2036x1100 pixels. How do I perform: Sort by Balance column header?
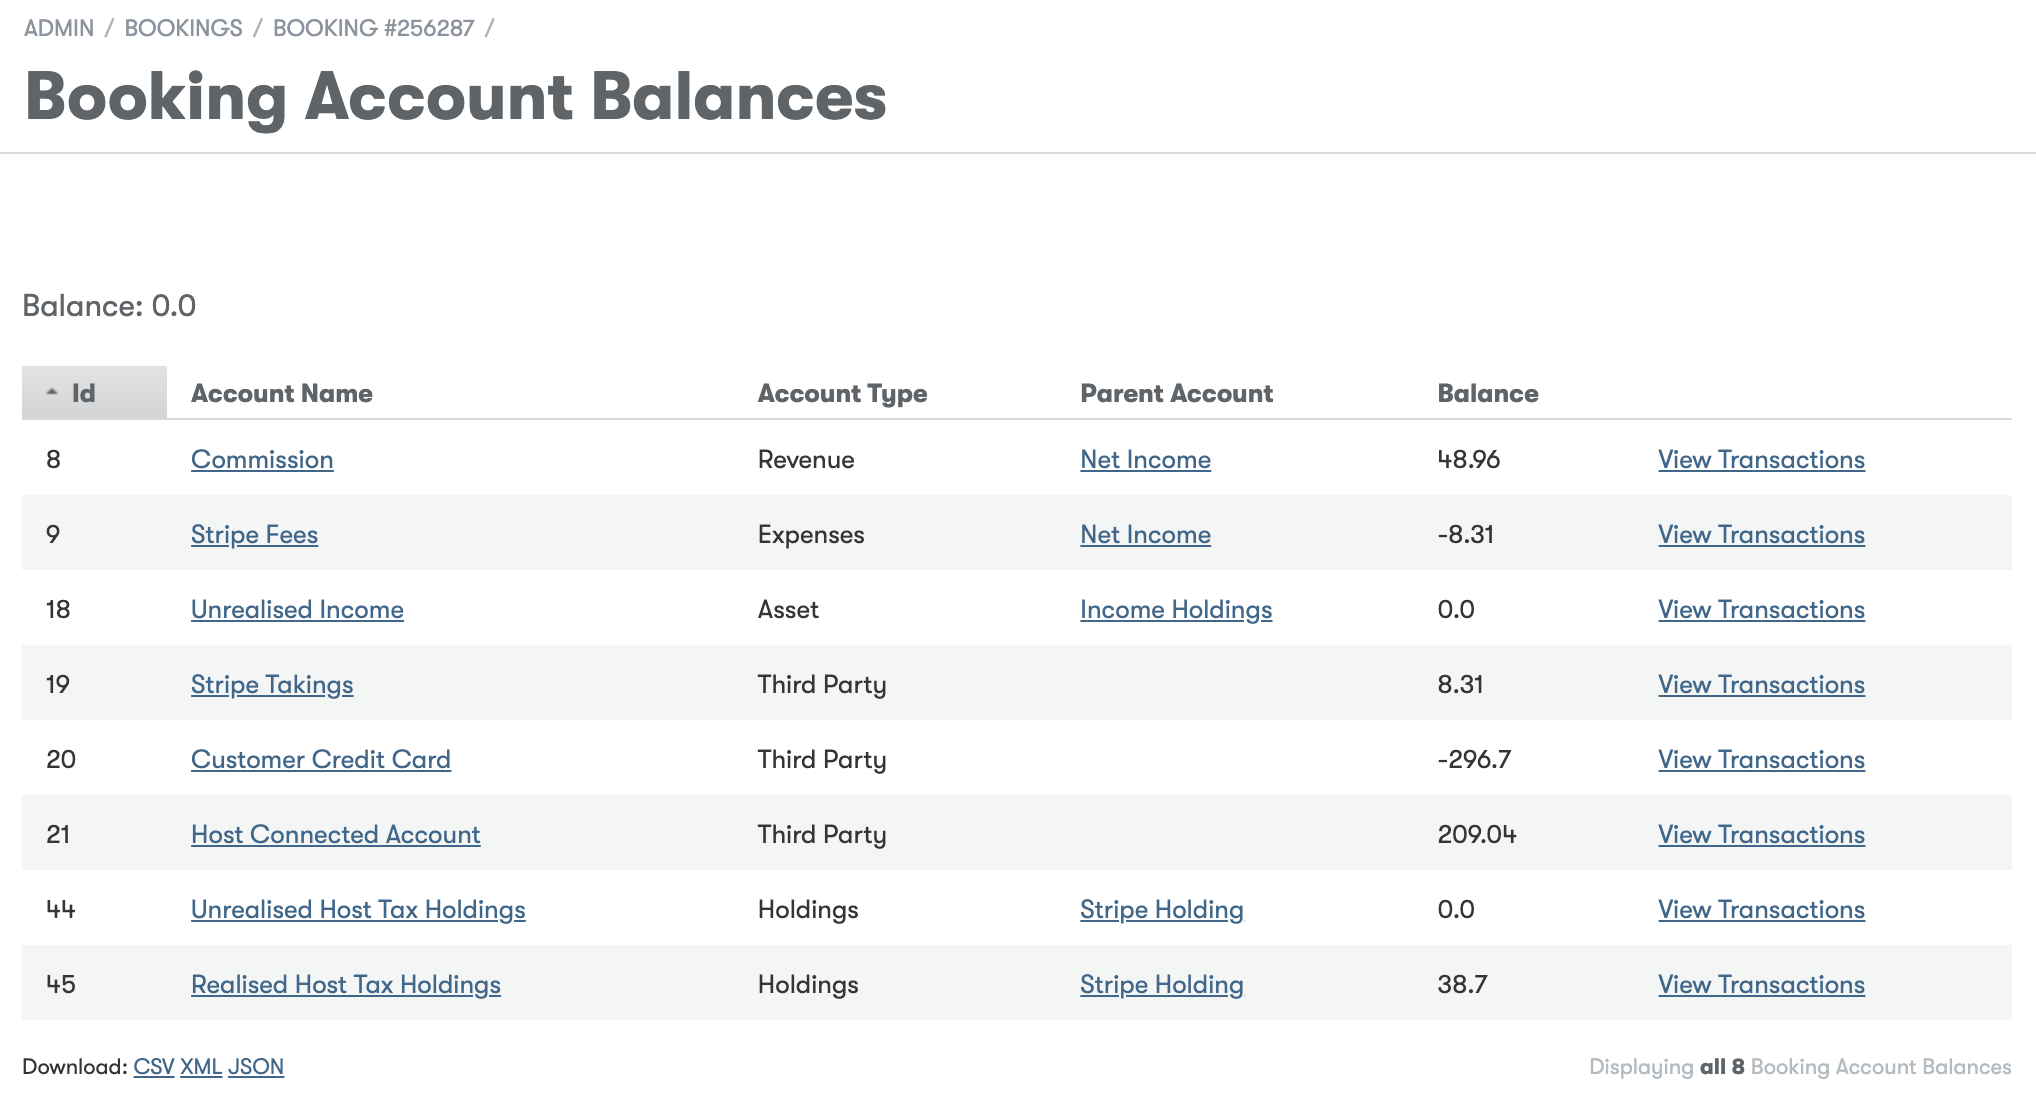[x=1487, y=393]
